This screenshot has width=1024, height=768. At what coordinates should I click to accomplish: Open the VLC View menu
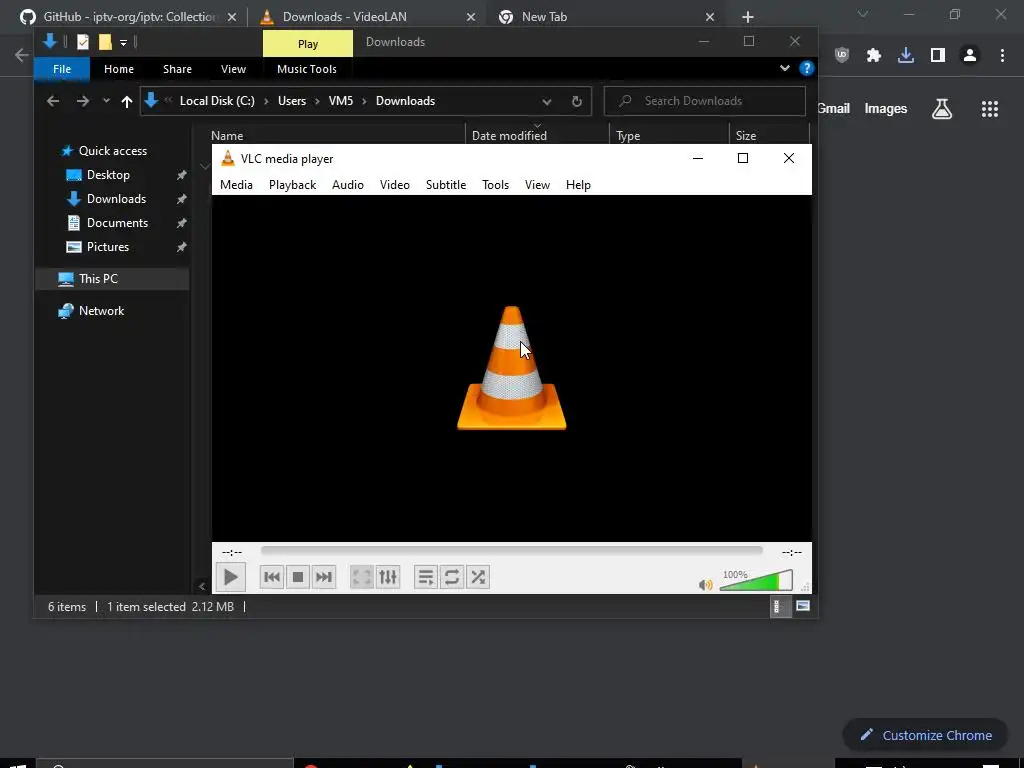pyautogui.click(x=537, y=185)
